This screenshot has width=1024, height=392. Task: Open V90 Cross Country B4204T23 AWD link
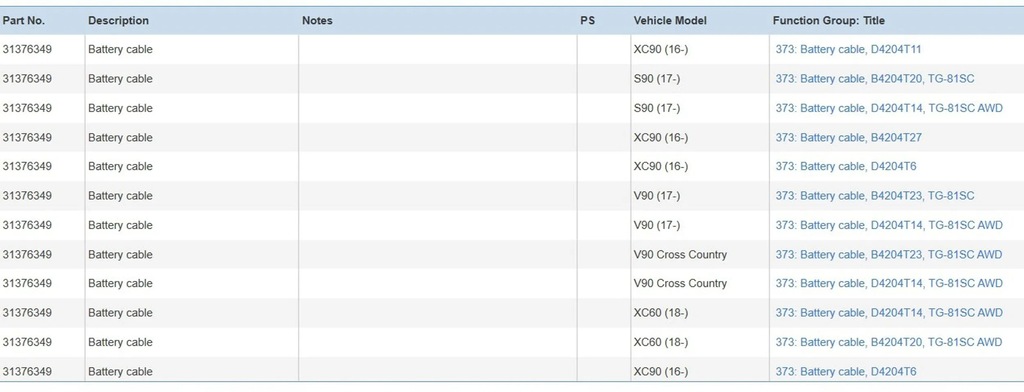pyautogui.click(x=888, y=255)
